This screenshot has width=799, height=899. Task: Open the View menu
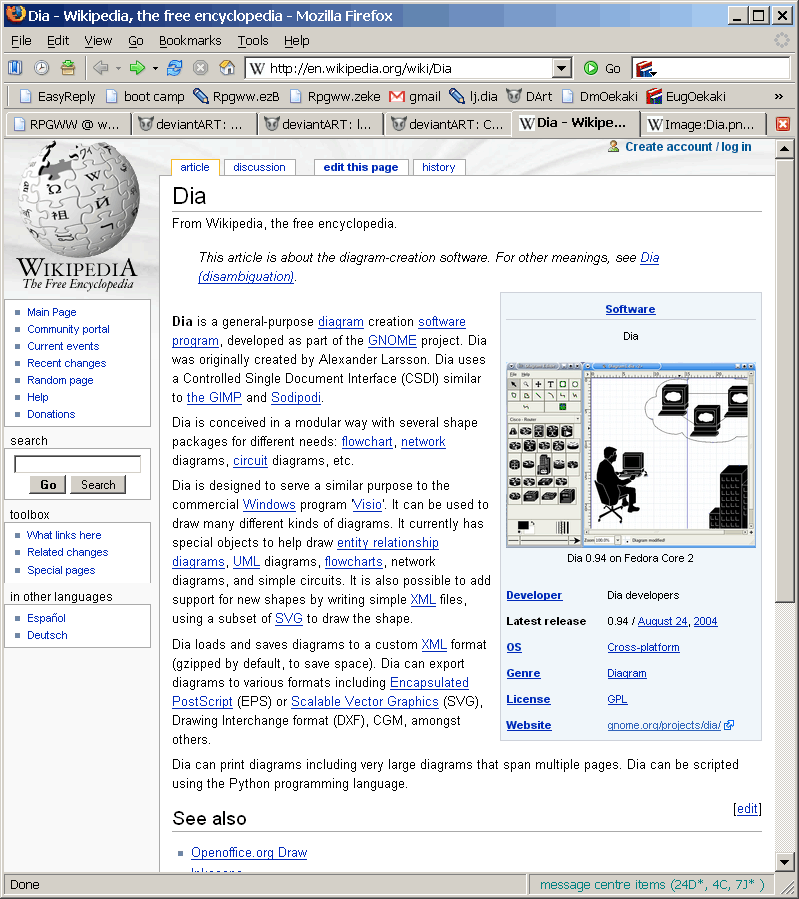pyautogui.click(x=98, y=41)
